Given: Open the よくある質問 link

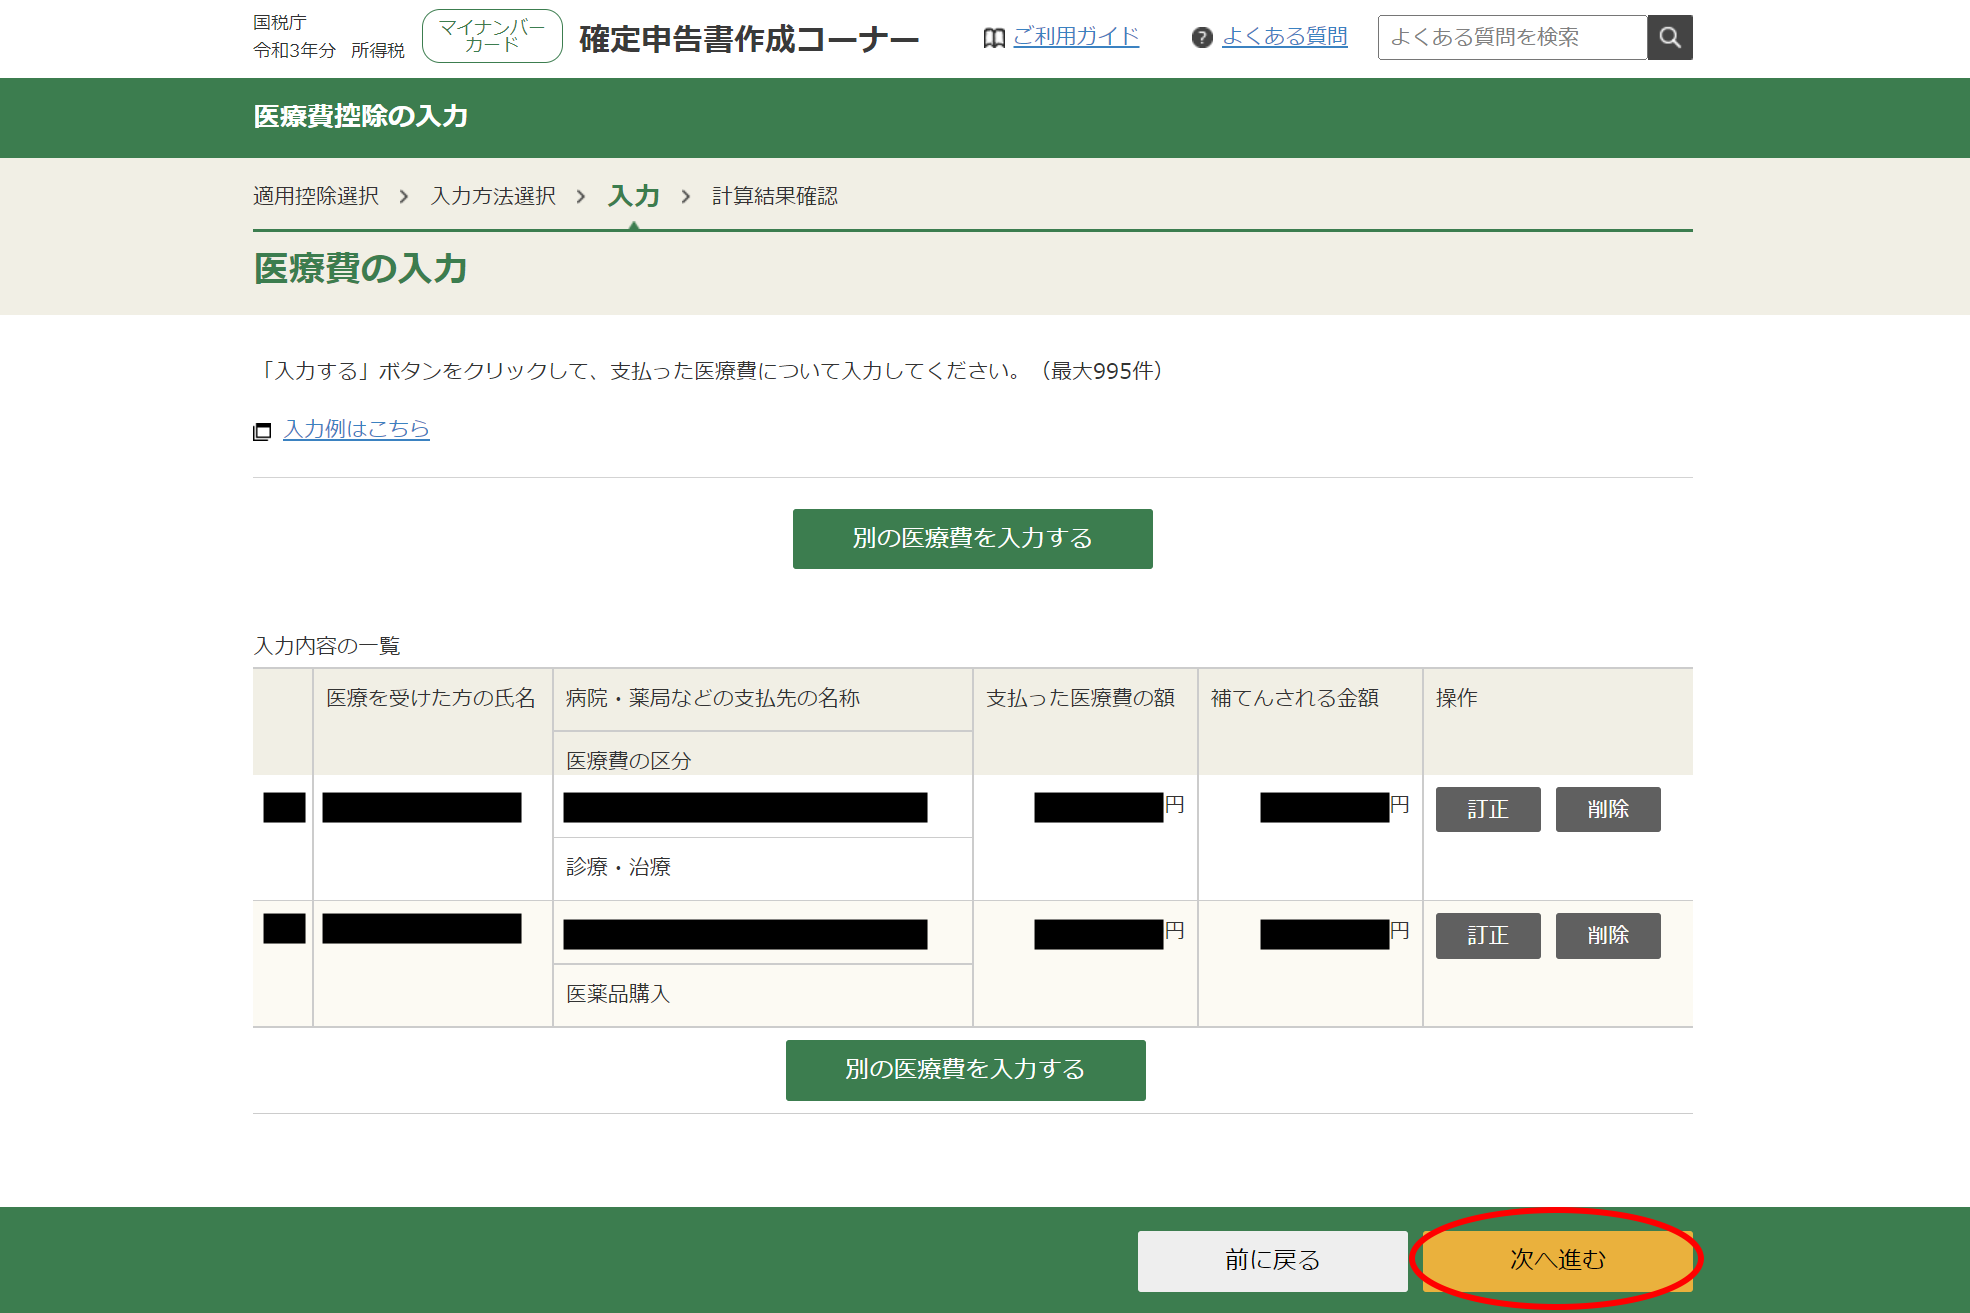Looking at the screenshot, I should 1285,37.
